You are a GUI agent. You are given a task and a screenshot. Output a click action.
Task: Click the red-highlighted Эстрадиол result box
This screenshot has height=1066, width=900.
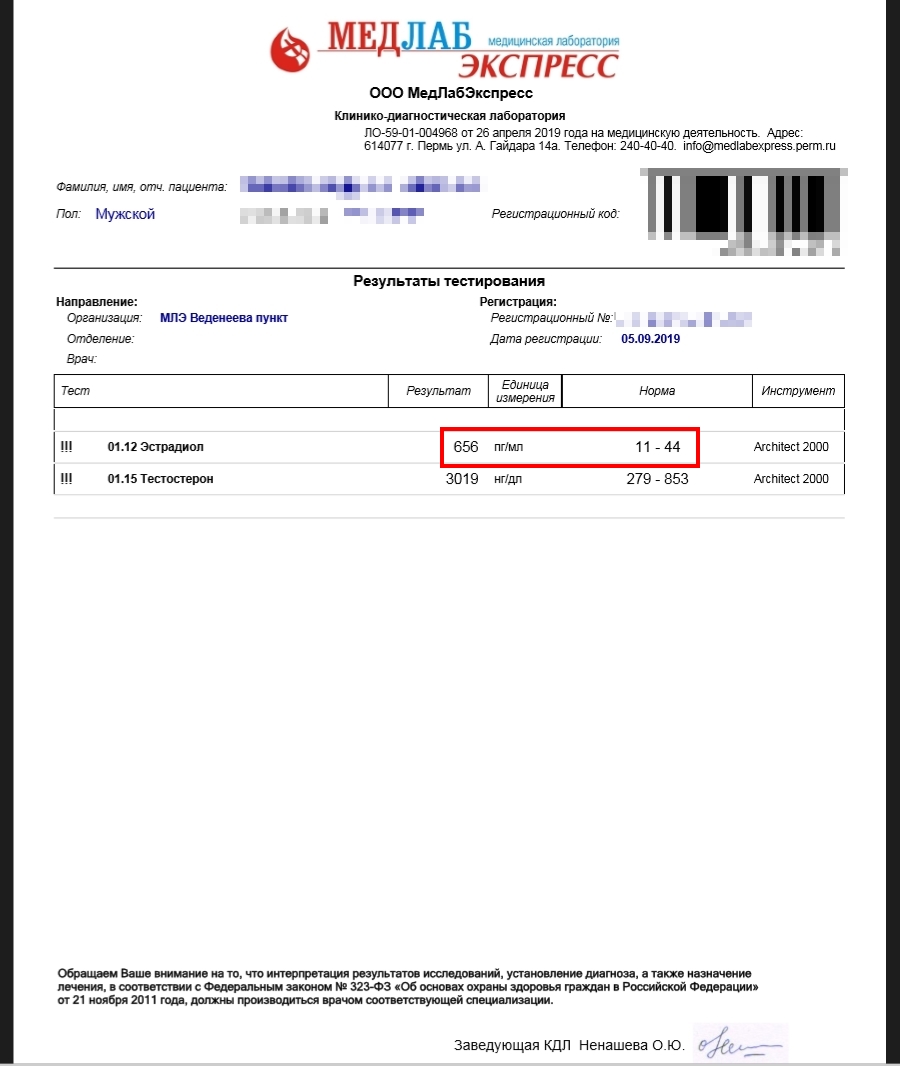tap(571, 447)
